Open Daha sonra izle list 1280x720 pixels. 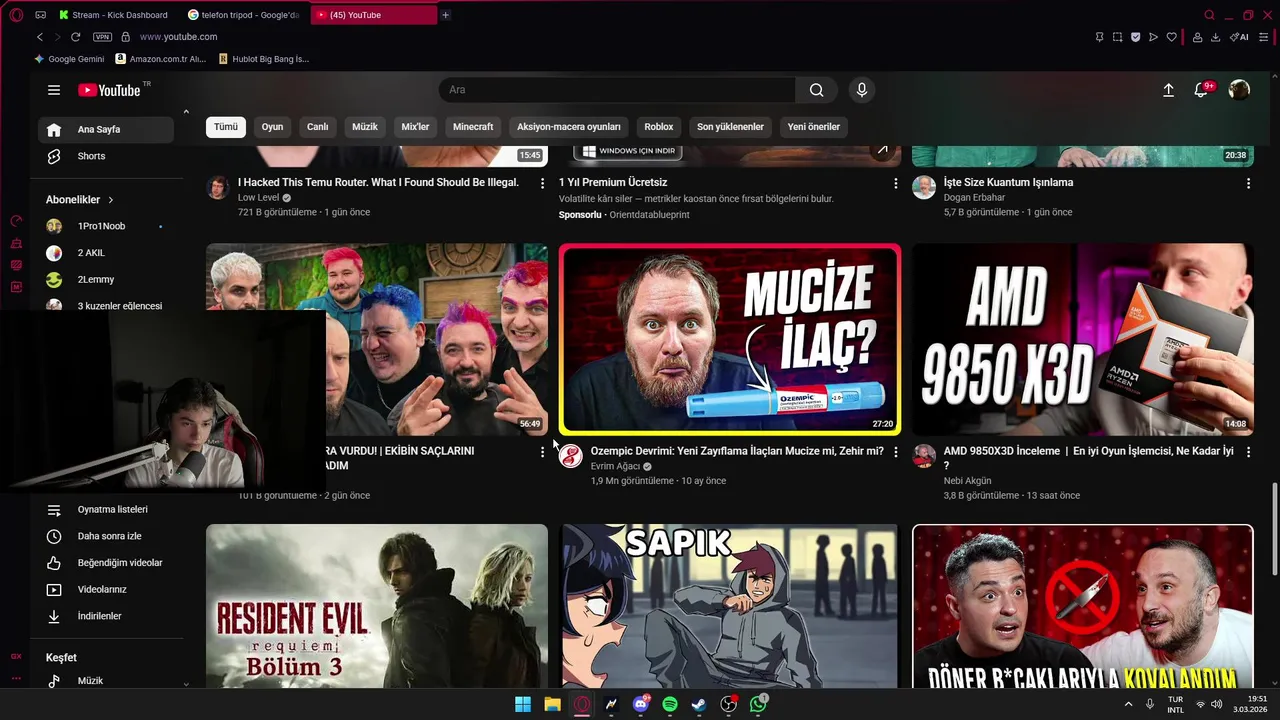click(105, 536)
